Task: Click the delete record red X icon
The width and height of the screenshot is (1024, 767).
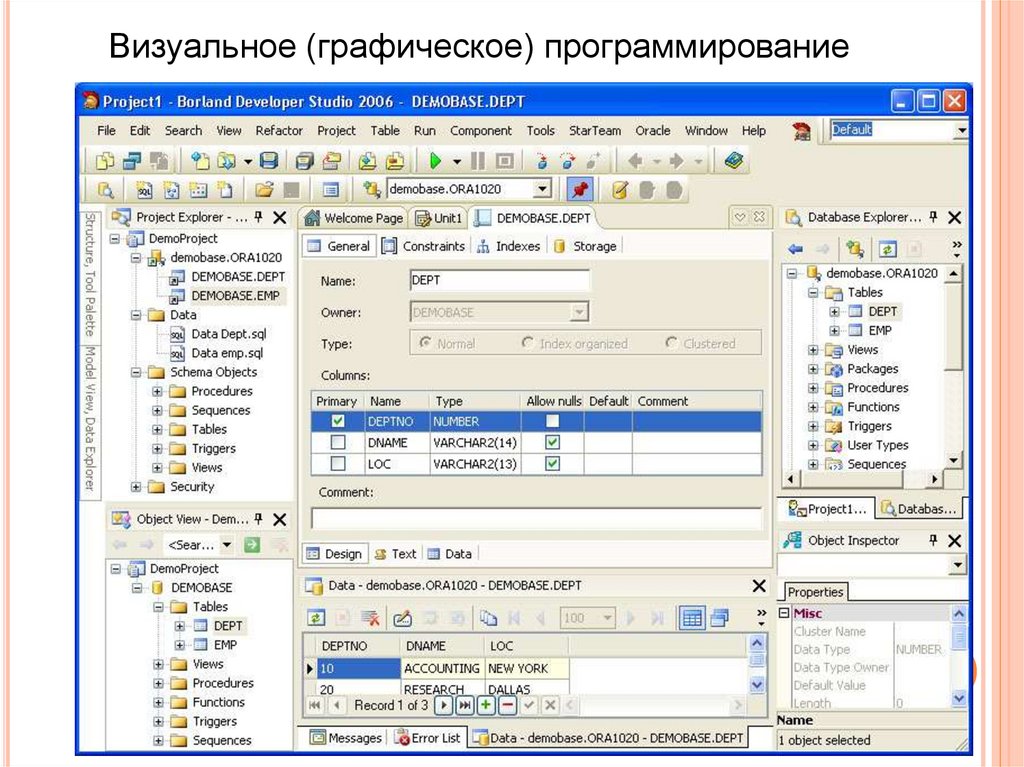Action: coord(370,617)
